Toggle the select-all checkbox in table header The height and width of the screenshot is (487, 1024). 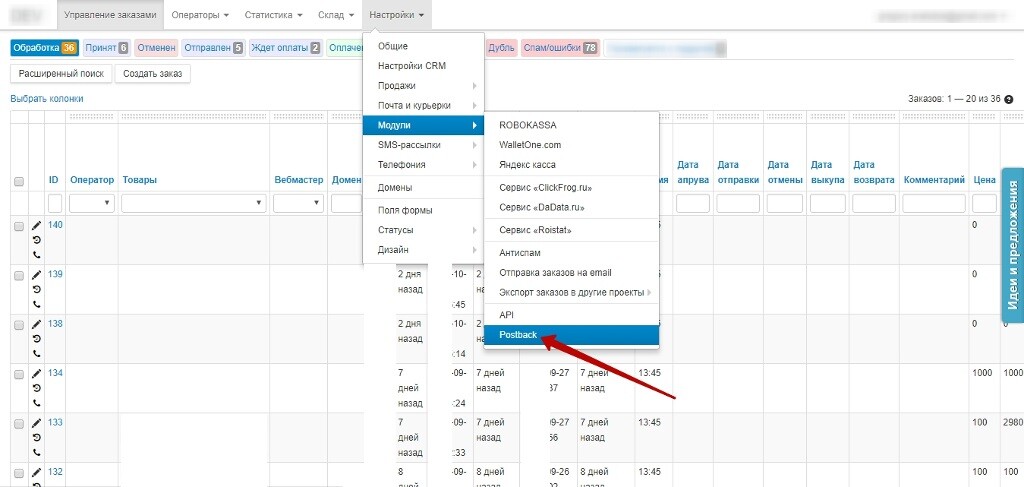pyautogui.click(x=19, y=181)
